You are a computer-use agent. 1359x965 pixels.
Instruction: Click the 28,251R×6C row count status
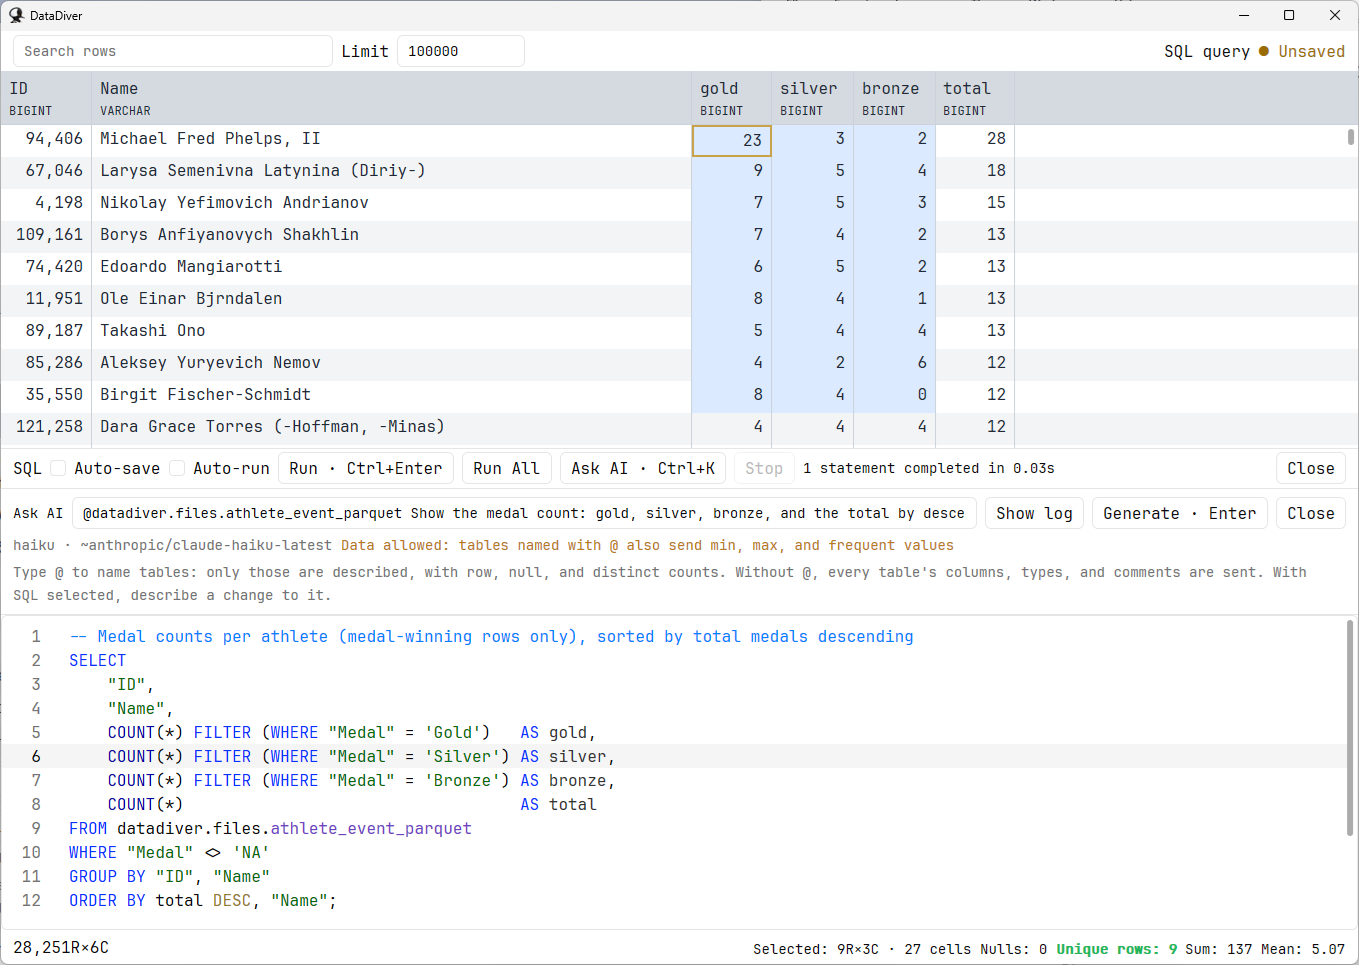pyautogui.click(x=61, y=947)
